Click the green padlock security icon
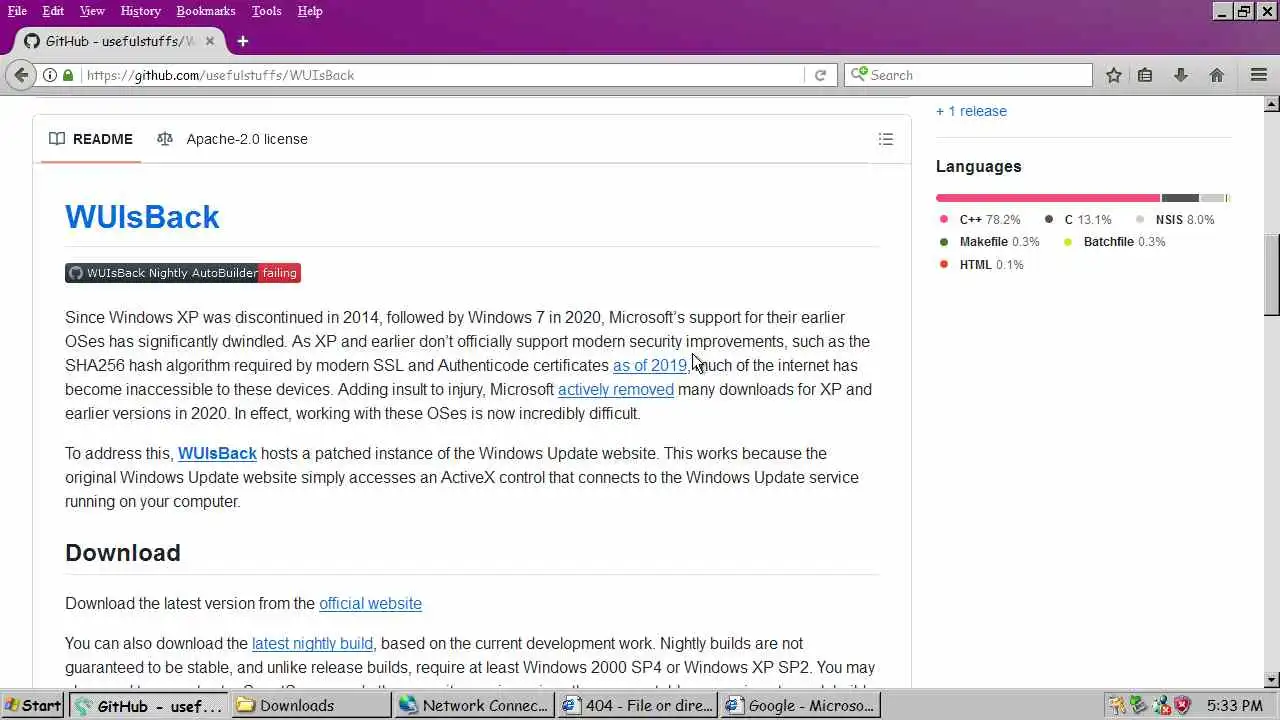 [68, 75]
